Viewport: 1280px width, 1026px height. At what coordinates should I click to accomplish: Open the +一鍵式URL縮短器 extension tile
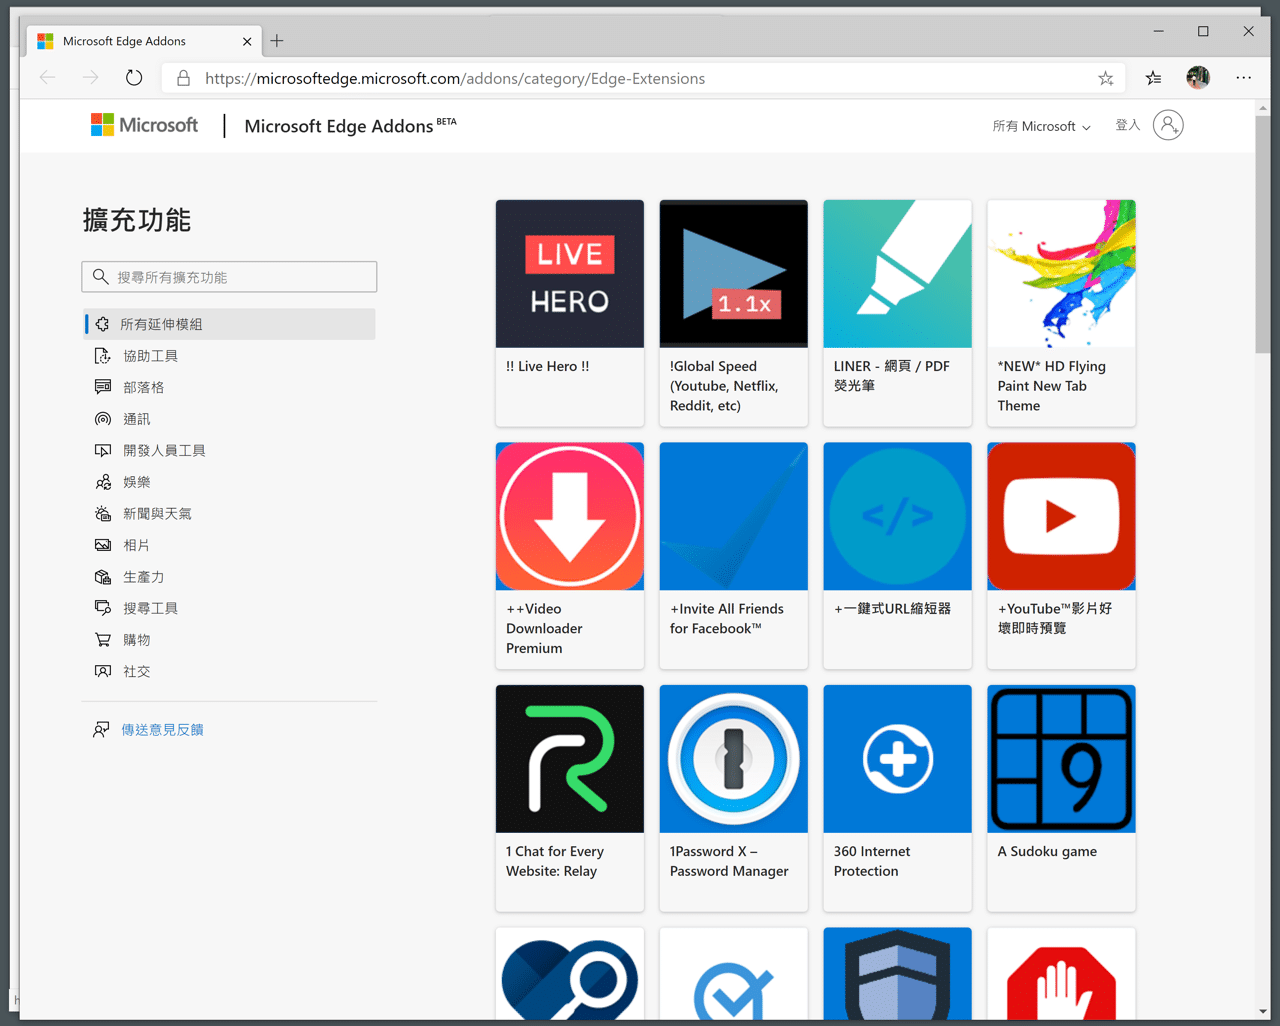click(898, 555)
